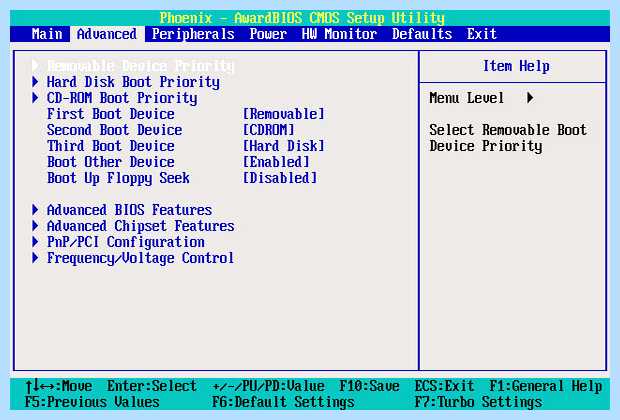Viewport: 620px width, 420px height.
Task: Click the F1:General Help hint
Action: coord(546,386)
